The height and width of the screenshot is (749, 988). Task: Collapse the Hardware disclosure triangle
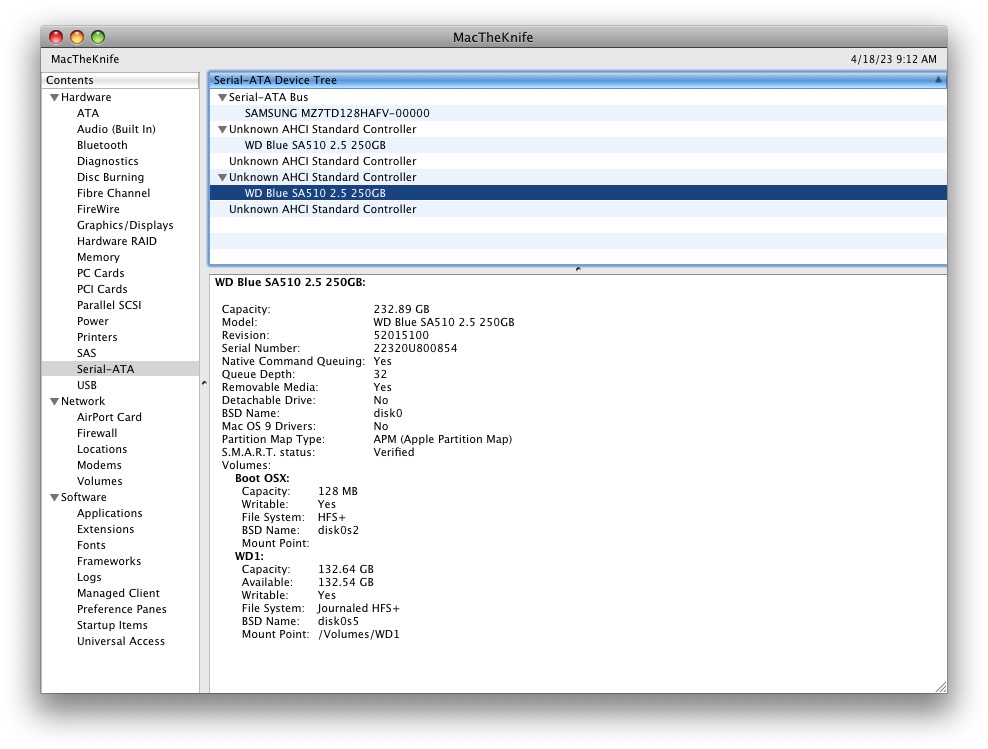pos(54,98)
